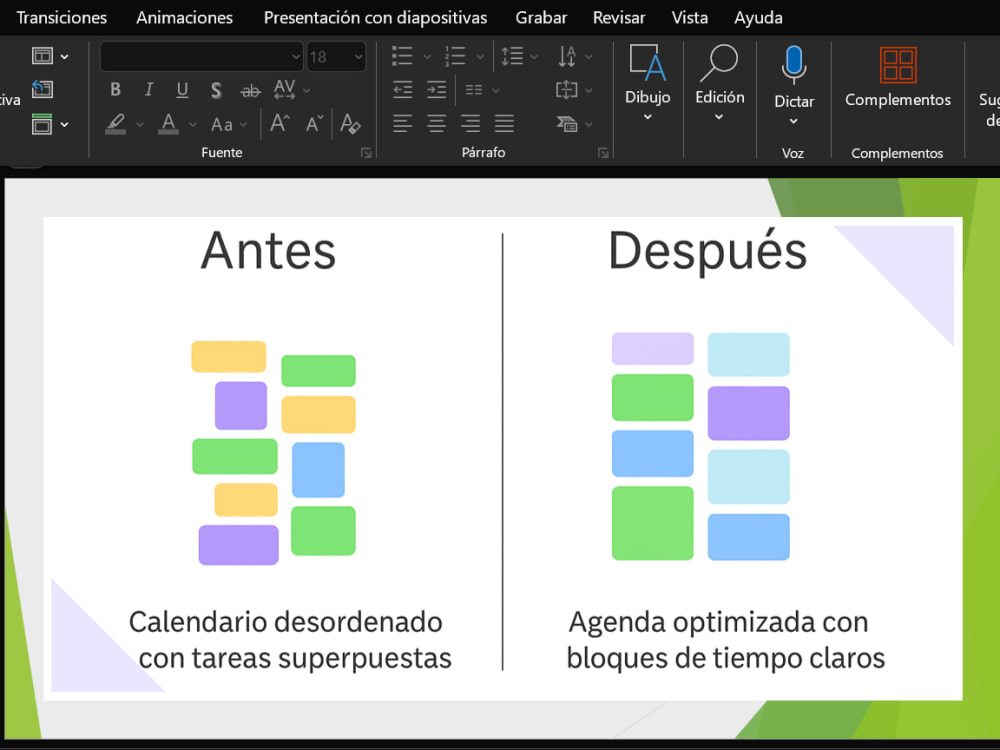Open bullet style dropdown arrow
This screenshot has width=1000, height=750.
[x=427, y=57]
